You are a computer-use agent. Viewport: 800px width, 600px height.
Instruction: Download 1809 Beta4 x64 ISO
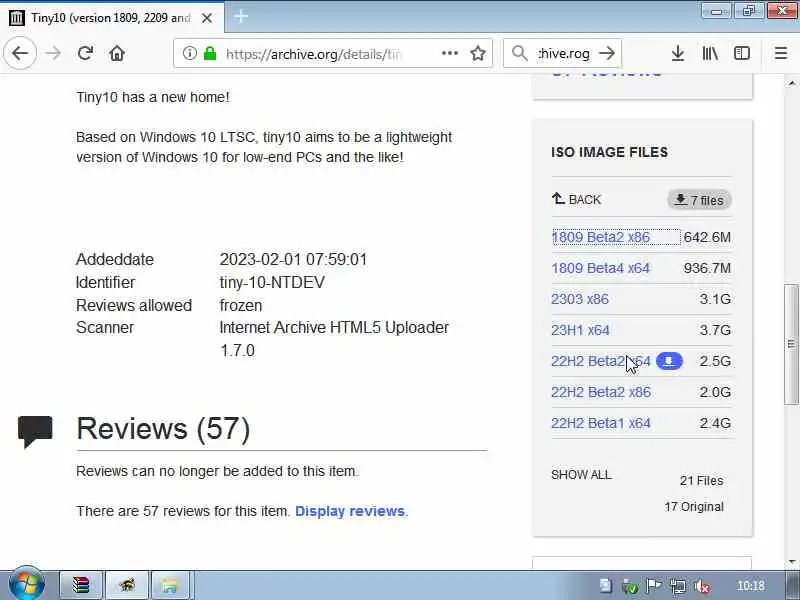[x=601, y=268]
